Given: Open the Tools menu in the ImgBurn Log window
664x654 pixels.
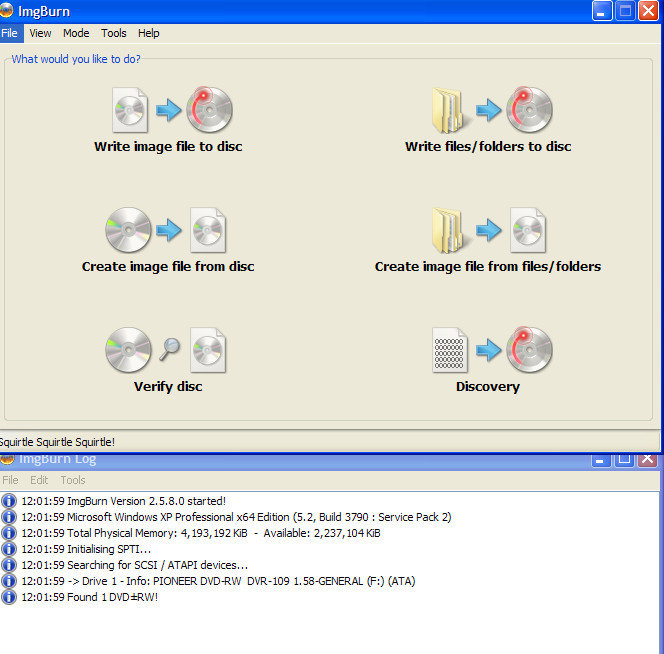Looking at the screenshot, I should pos(73,480).
